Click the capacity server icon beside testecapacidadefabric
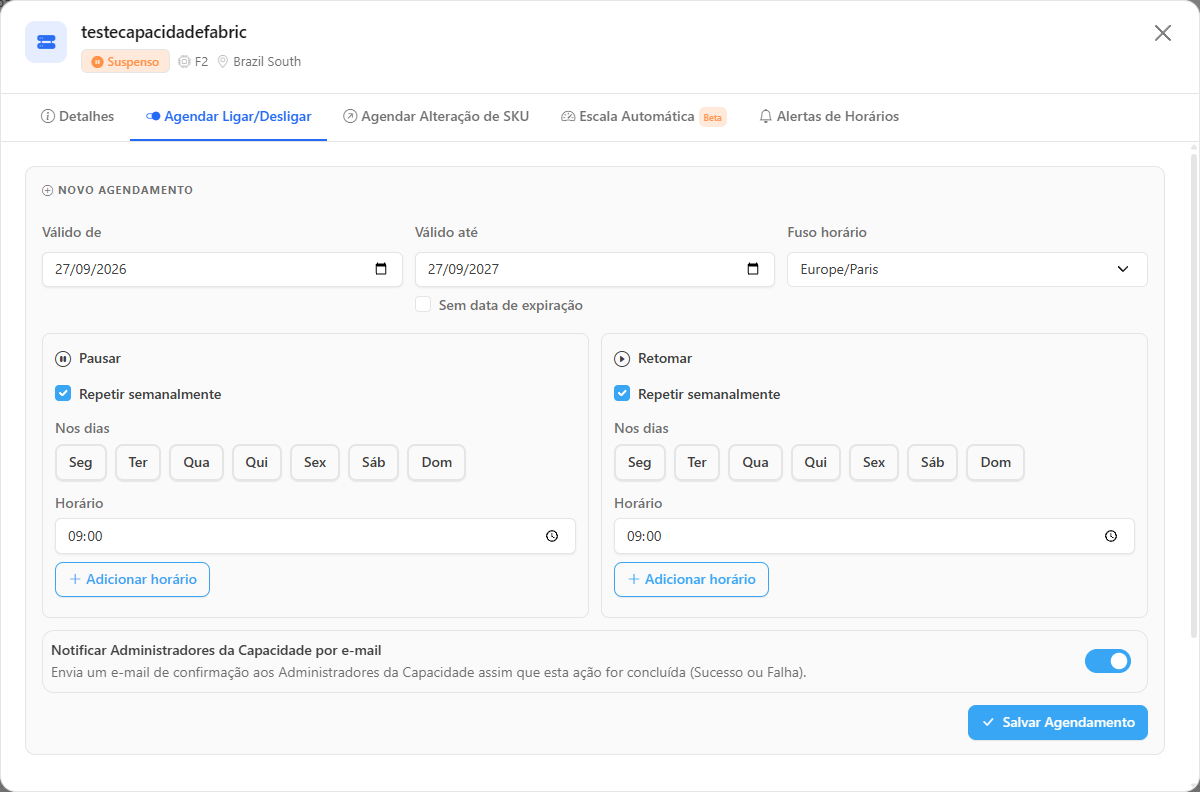 pos(46,42)
